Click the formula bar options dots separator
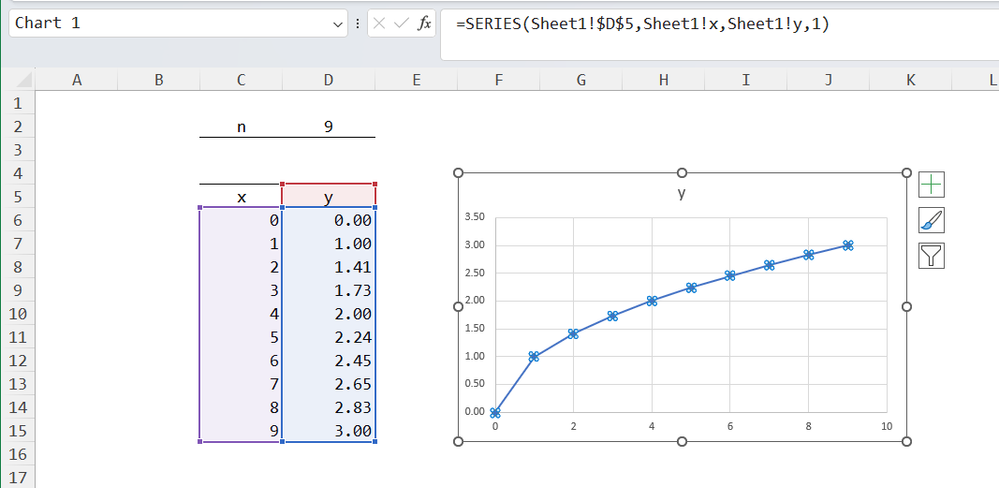The image size is (999, 488). click(357, 24)
